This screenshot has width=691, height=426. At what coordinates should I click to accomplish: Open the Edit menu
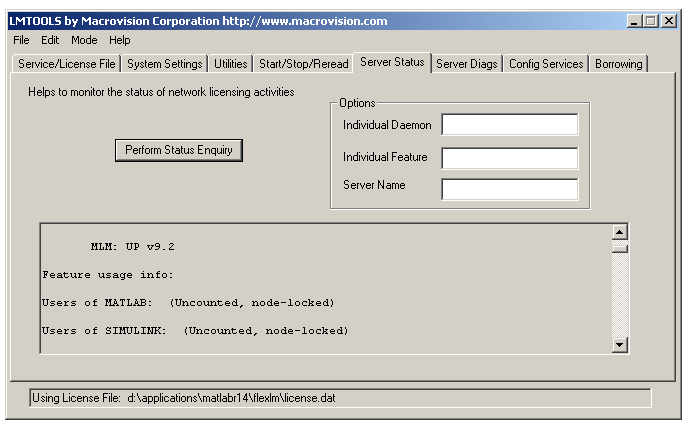[x=50, y=40]
